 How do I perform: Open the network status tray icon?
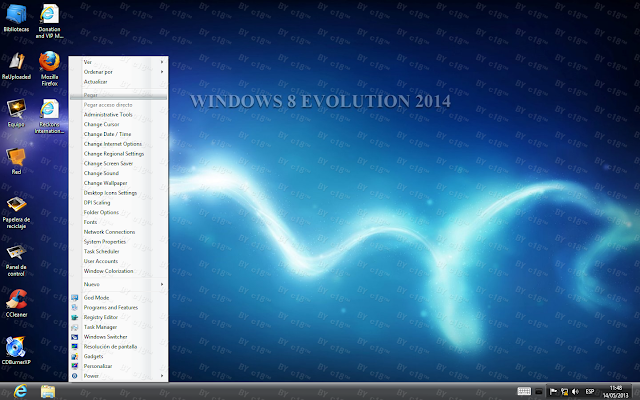[565, 392]
